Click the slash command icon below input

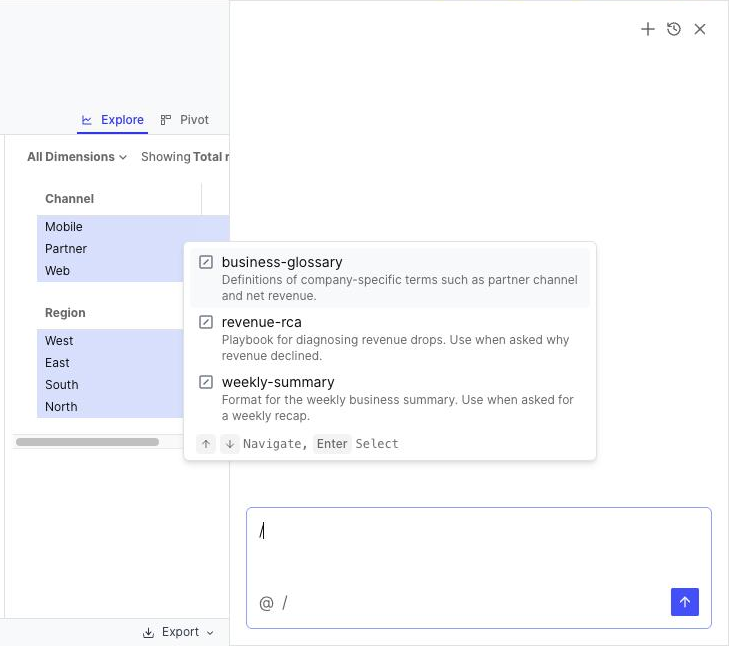[285, 603]
